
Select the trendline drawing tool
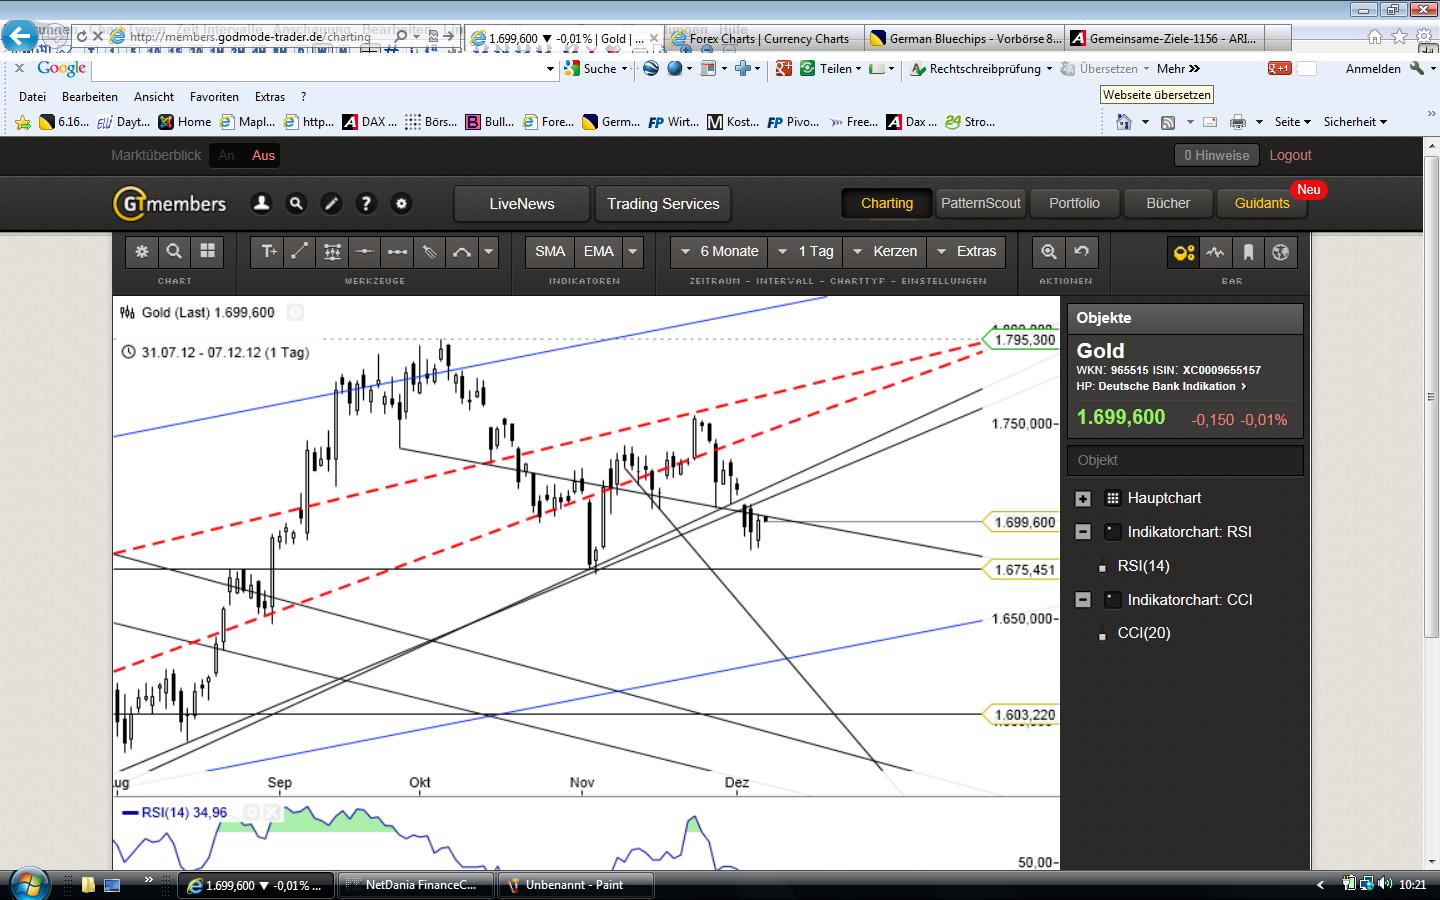tap(299, 252)
